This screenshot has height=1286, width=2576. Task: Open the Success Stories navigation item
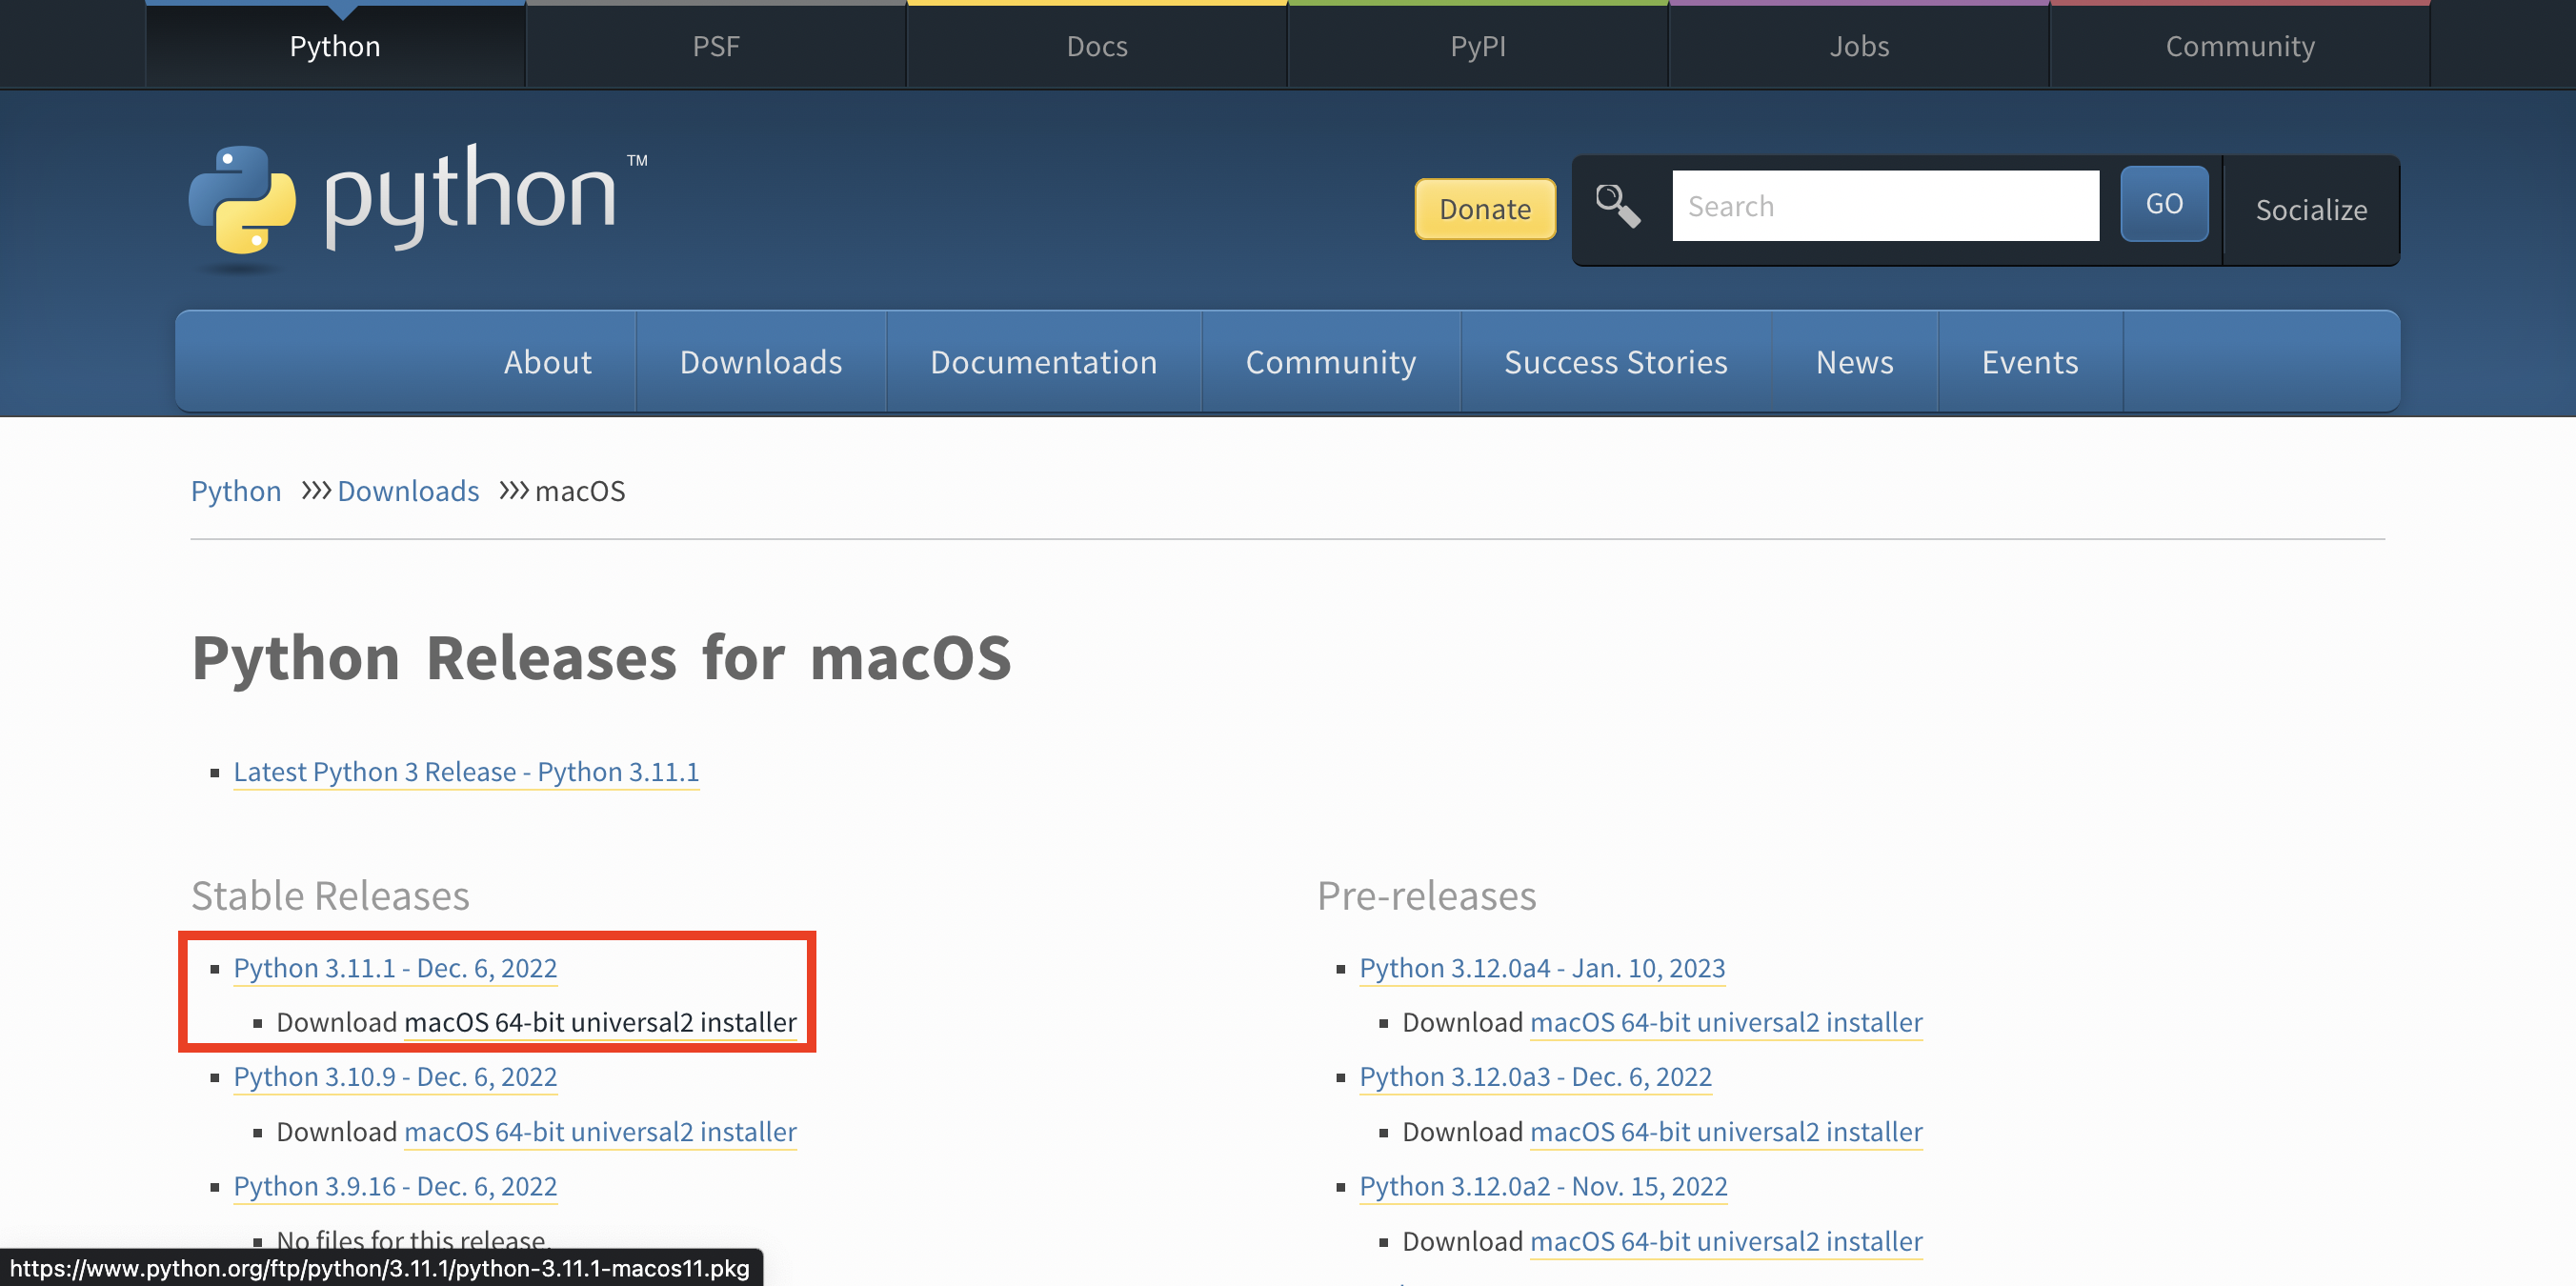click(x=1615, y=361)
